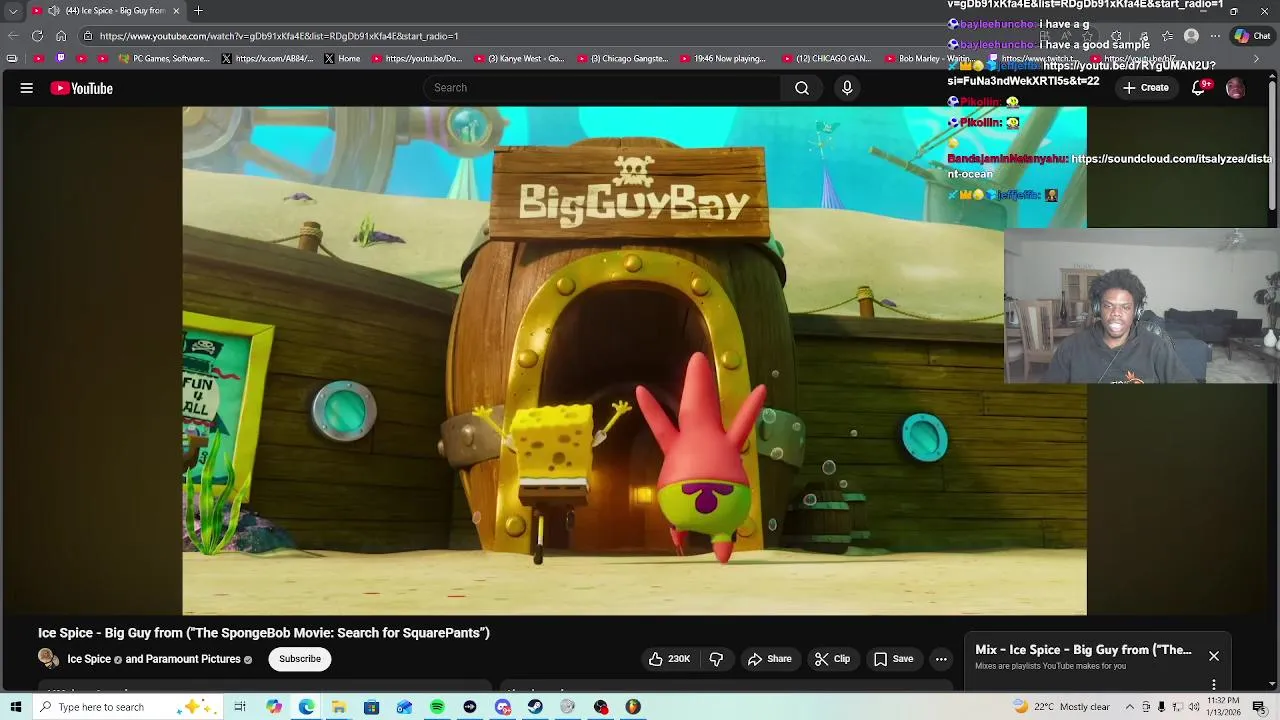
Task: Clip the video with scissors button
Action: click(832, 659)
